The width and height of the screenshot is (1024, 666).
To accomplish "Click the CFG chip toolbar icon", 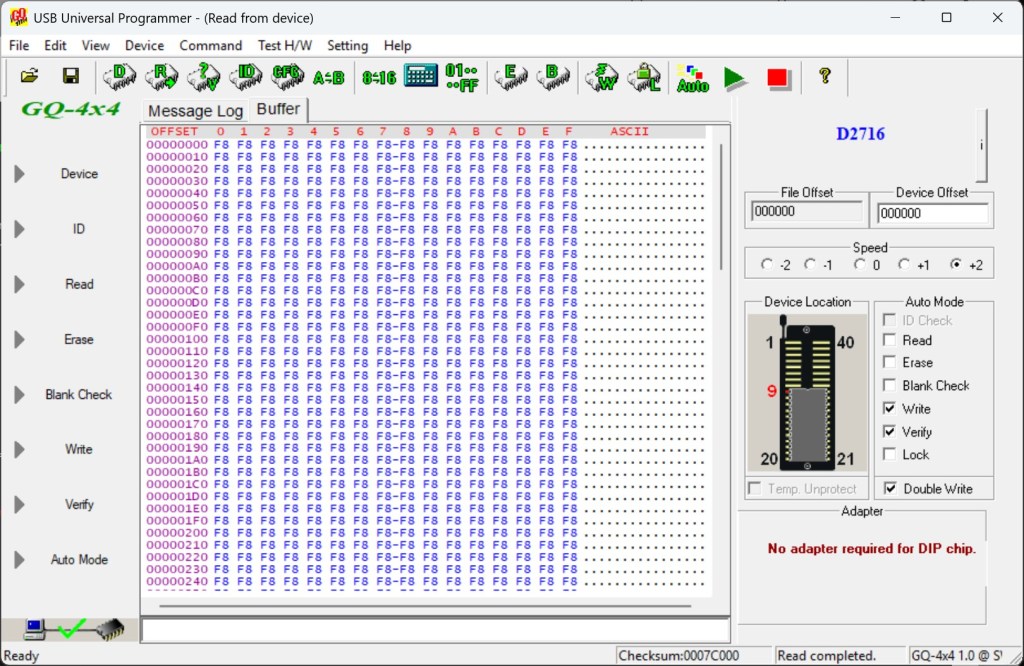I will (287, 76).
